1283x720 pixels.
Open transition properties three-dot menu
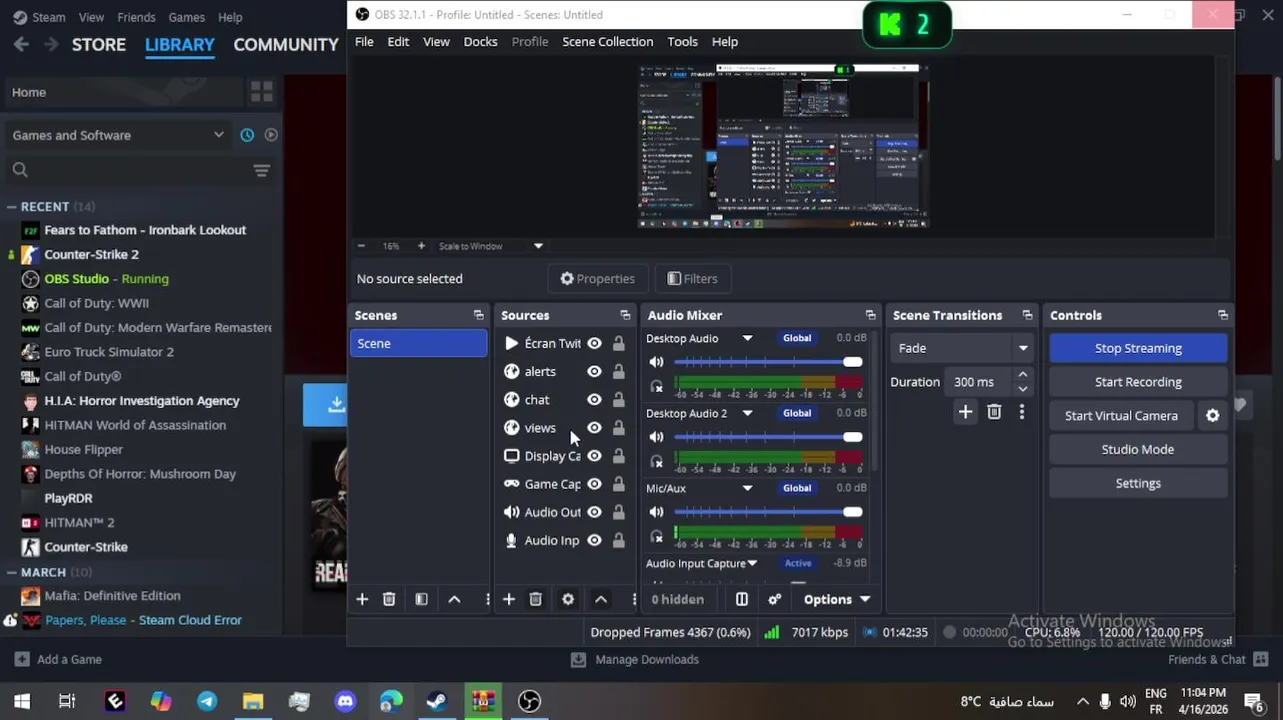click(x=1021, y=412)
